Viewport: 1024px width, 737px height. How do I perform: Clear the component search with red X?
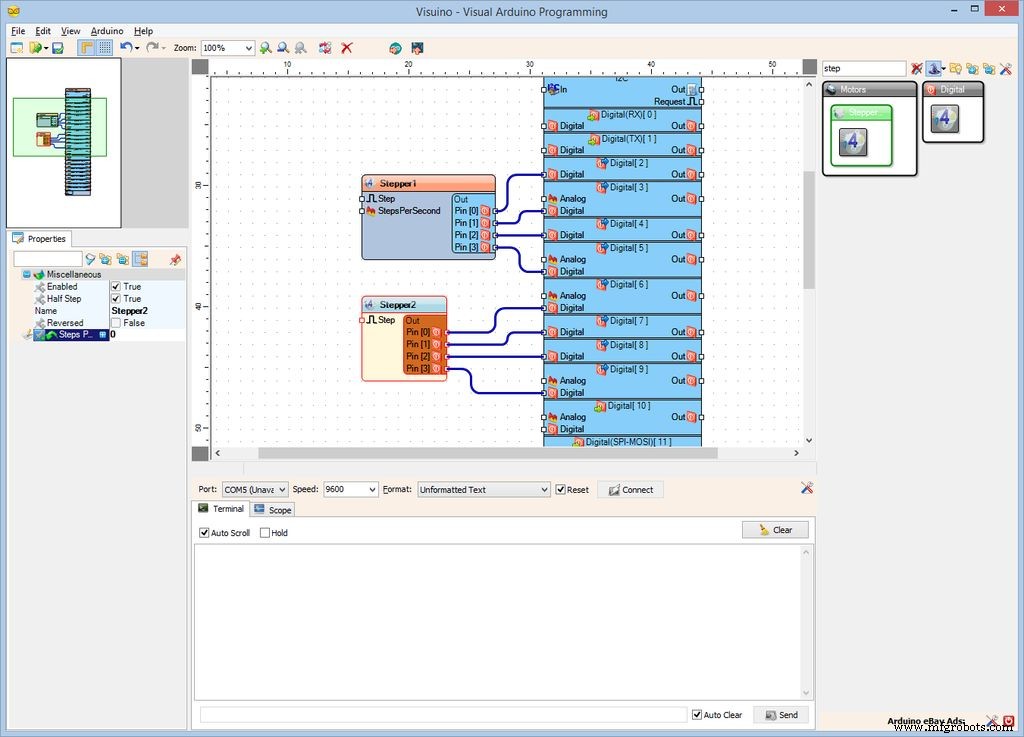917,68
